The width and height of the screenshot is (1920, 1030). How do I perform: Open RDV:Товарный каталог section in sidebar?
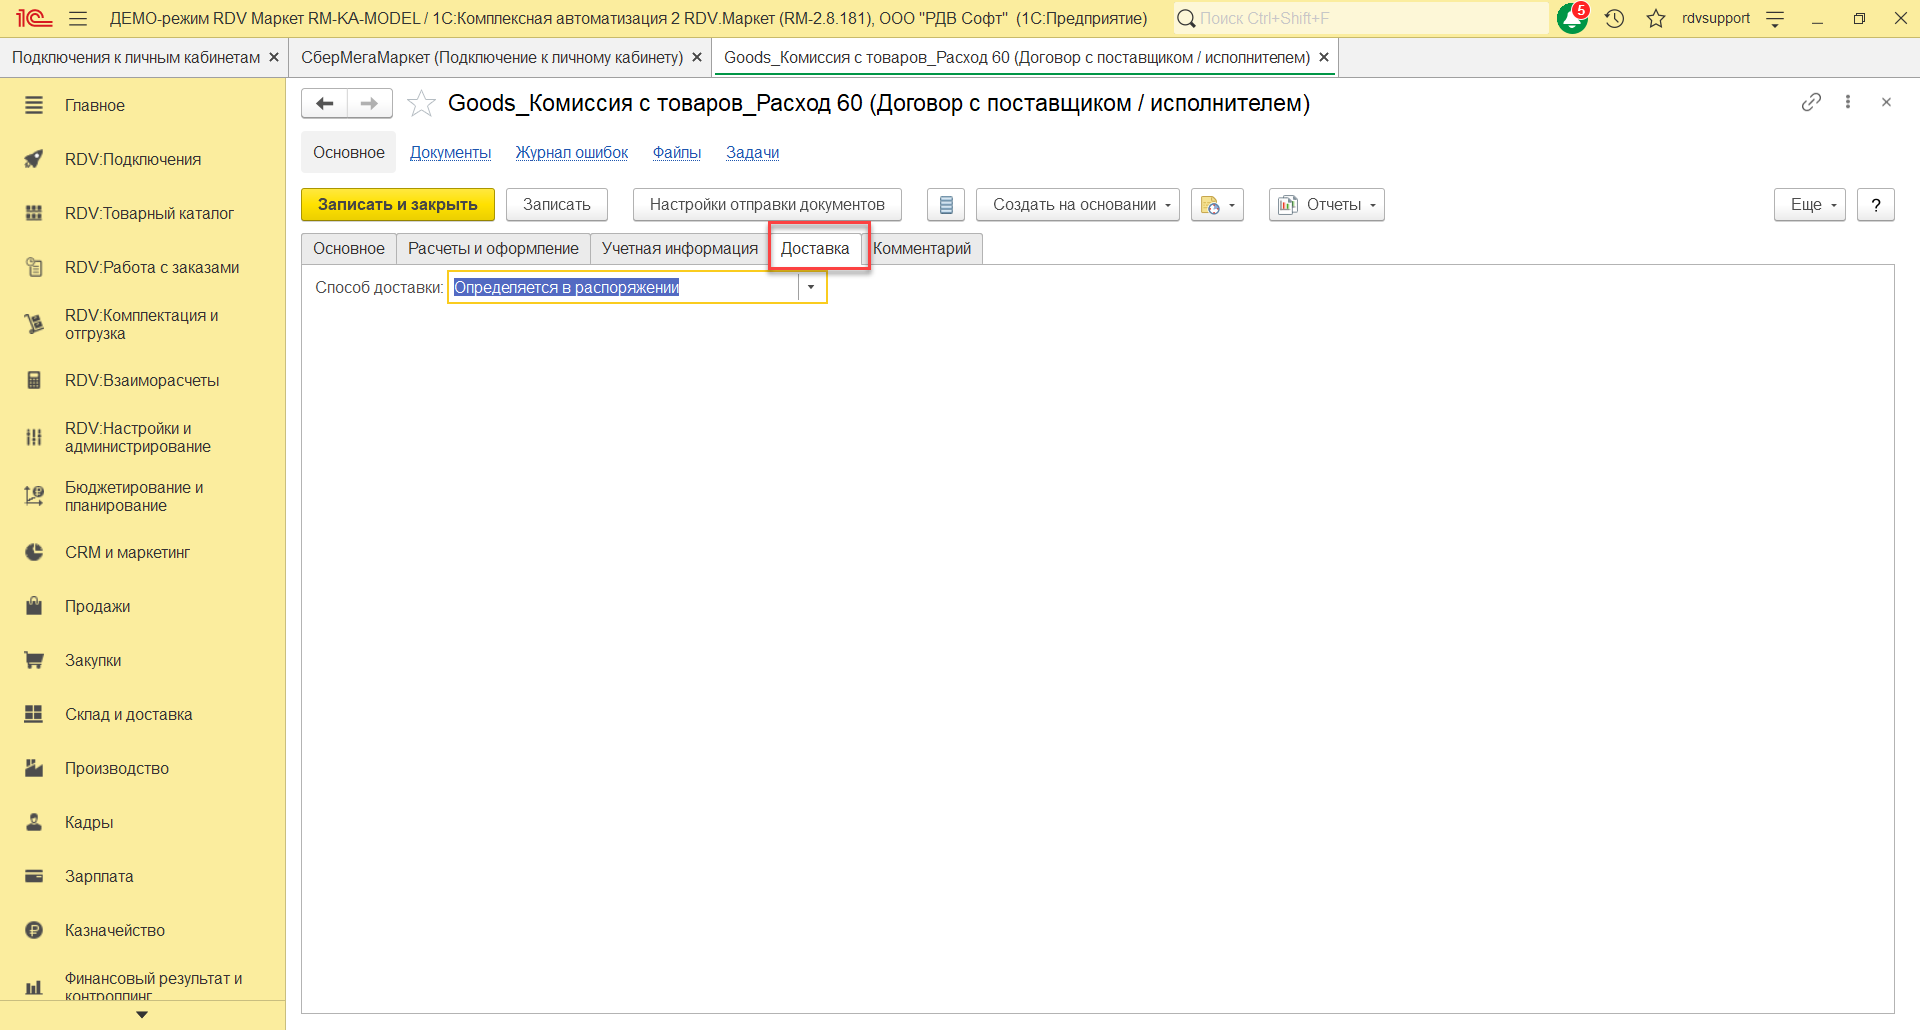pos(149,213)
